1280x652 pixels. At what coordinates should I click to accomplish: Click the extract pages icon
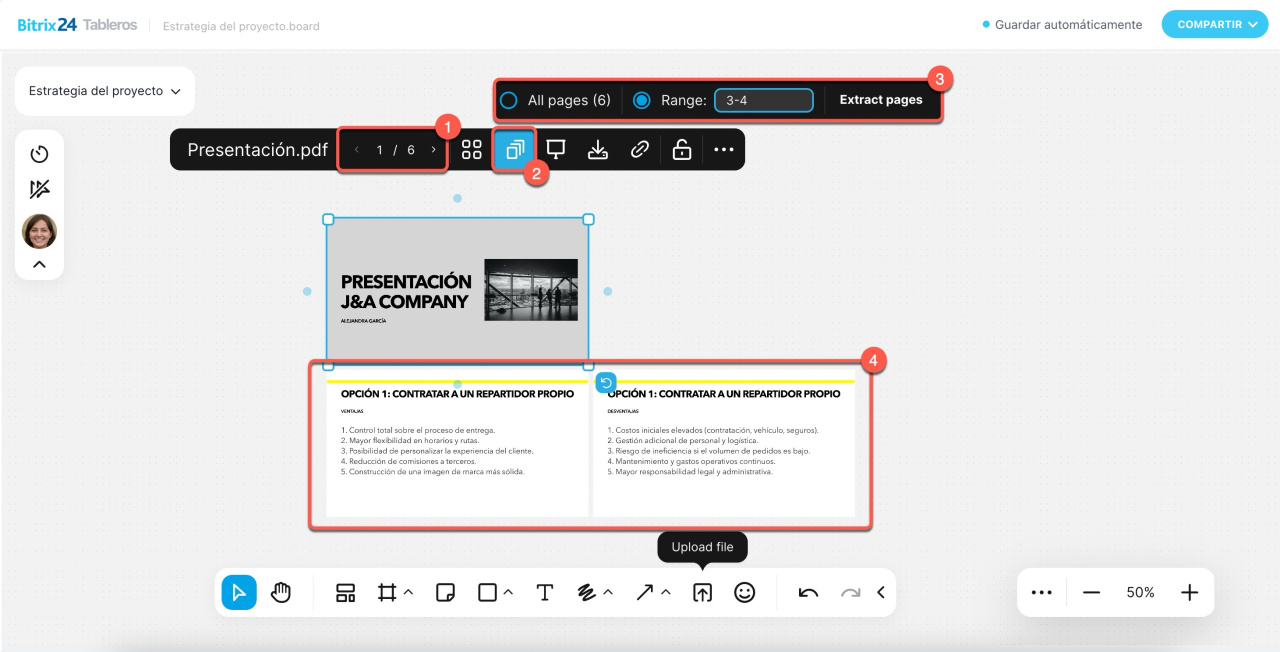click(514, 150)
